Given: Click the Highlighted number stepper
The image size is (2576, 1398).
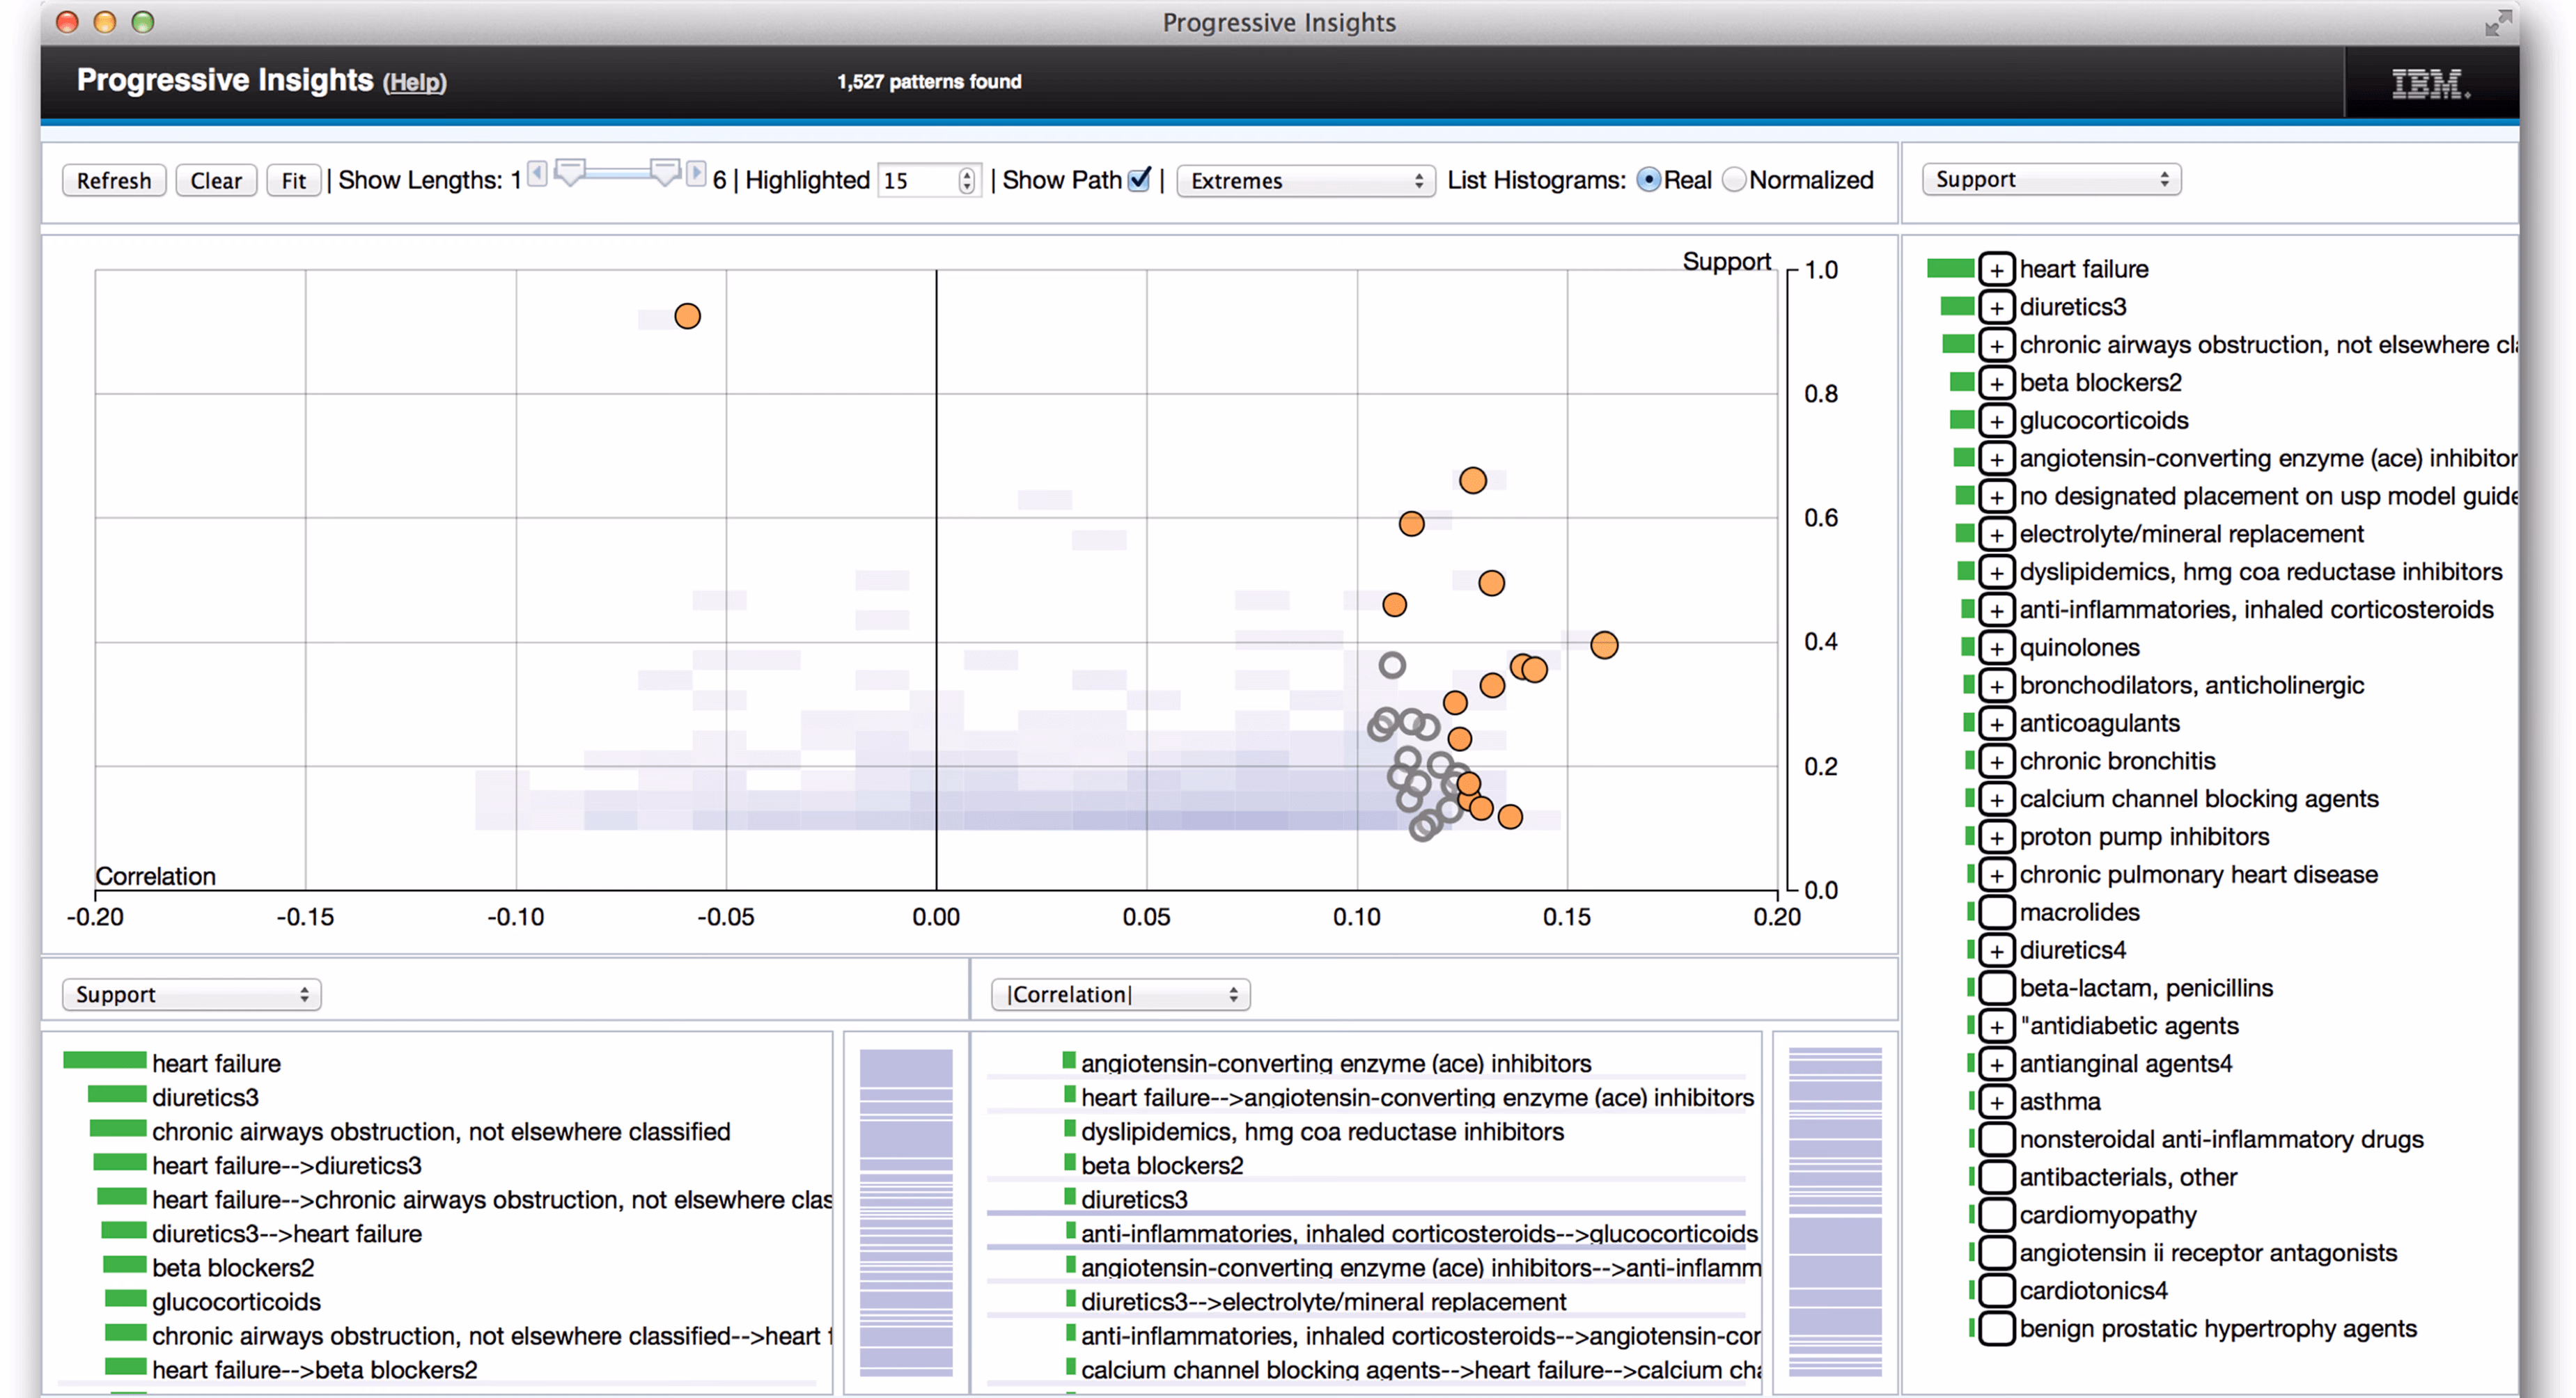Looking at the screenshot, I should pos(966,181).
